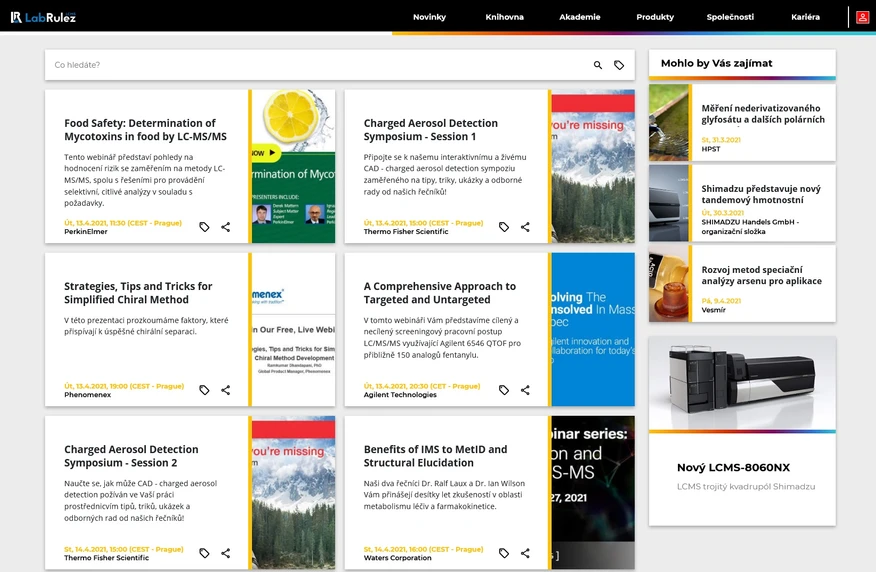Click 'LCMS trojitý kvadrupól Shimadzu' subtitle
This screenshot has height=572, width=876.
(746, 487)
